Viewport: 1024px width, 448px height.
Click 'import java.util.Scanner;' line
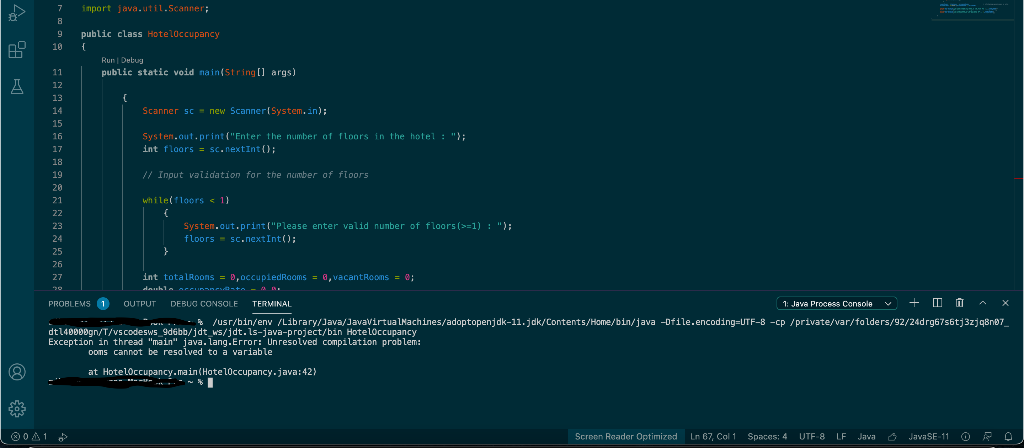146,8
